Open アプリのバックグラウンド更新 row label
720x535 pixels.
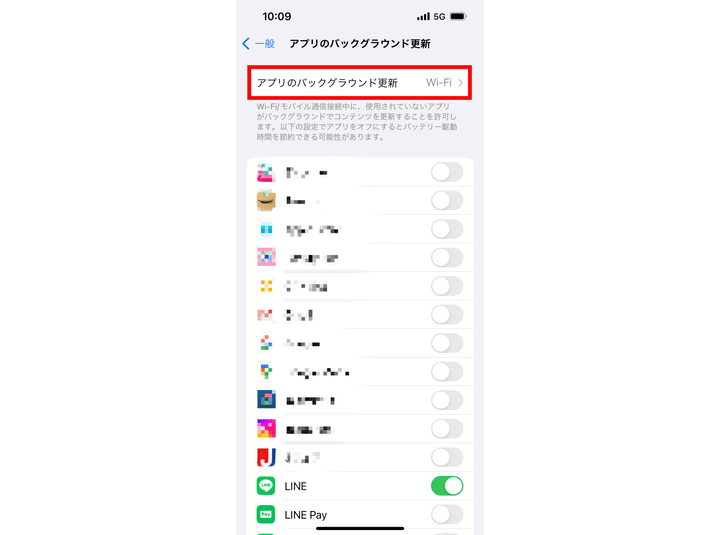(327, 83)
